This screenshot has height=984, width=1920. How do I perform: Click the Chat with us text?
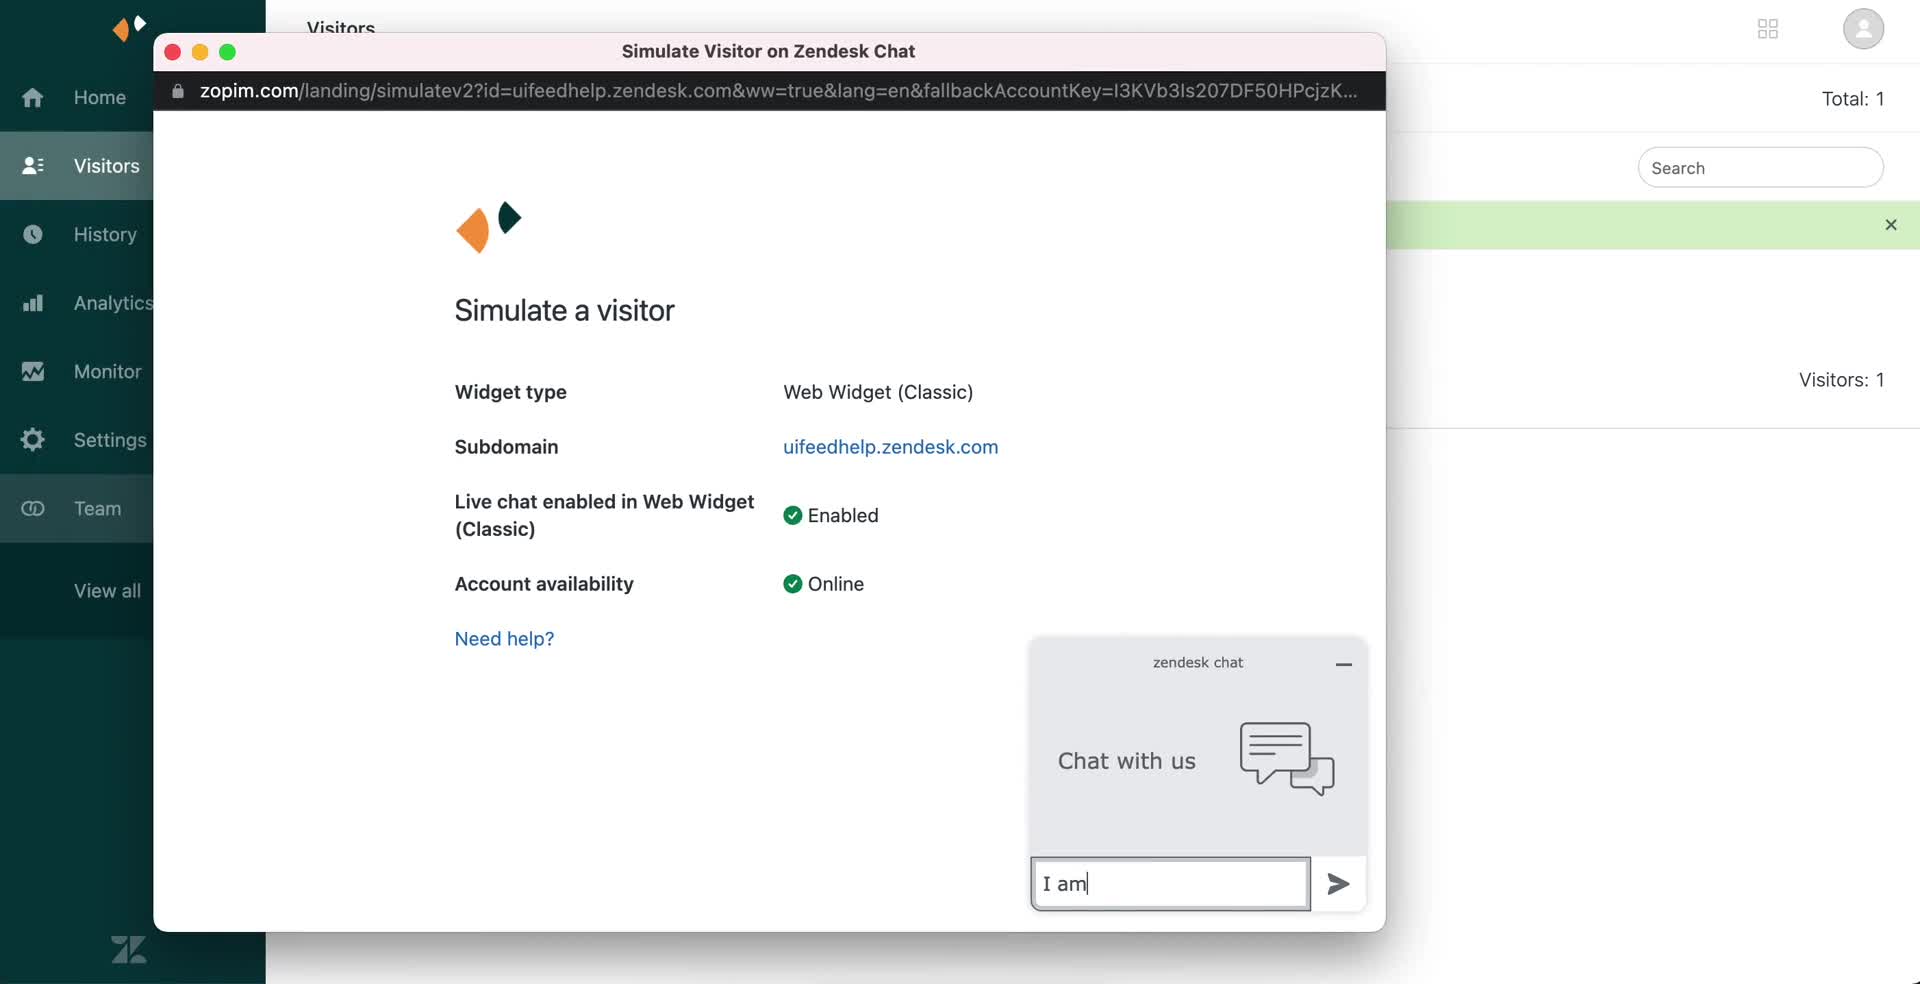[x=1127, y=761]
